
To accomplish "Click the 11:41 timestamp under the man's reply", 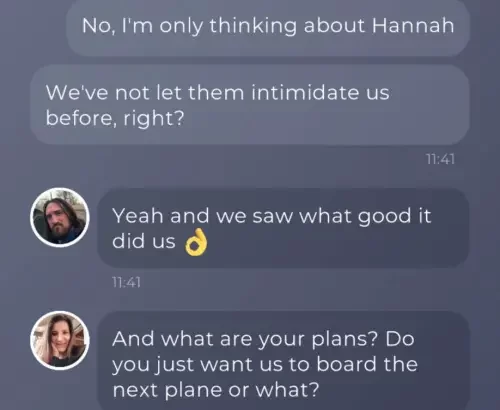I will [x=126, y=283].
